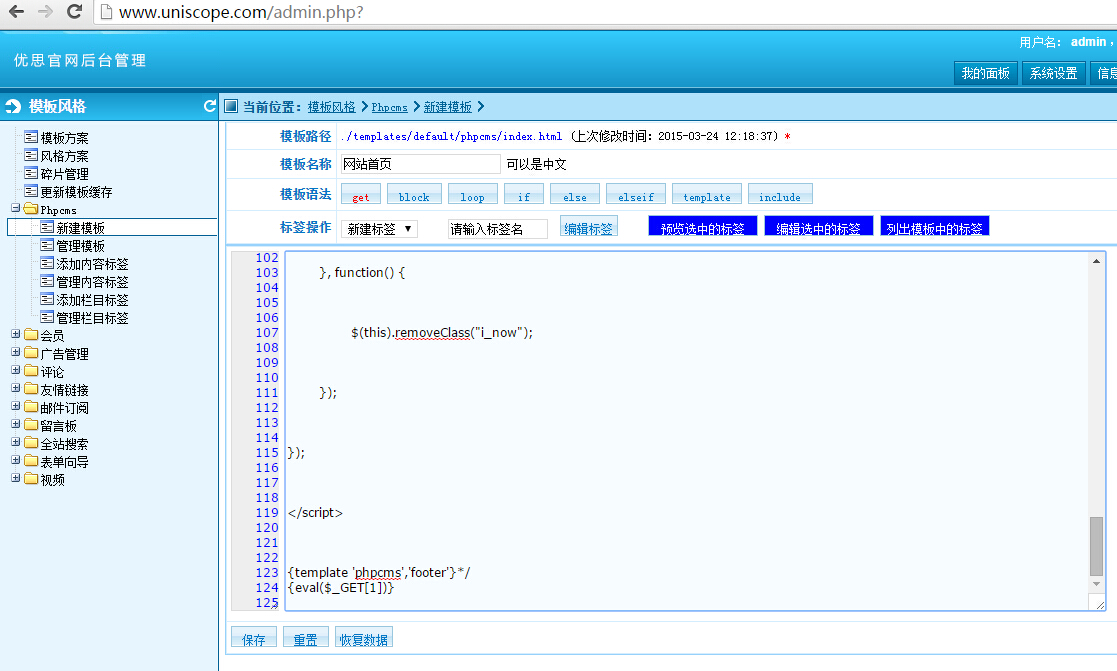Click the editor scroll up arrow
Screen dimensions: 1117x671
point(1096,261)
